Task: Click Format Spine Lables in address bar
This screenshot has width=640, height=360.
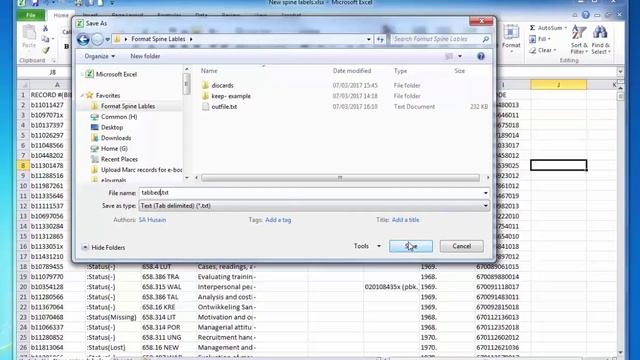Action: [x=158, y=39]
